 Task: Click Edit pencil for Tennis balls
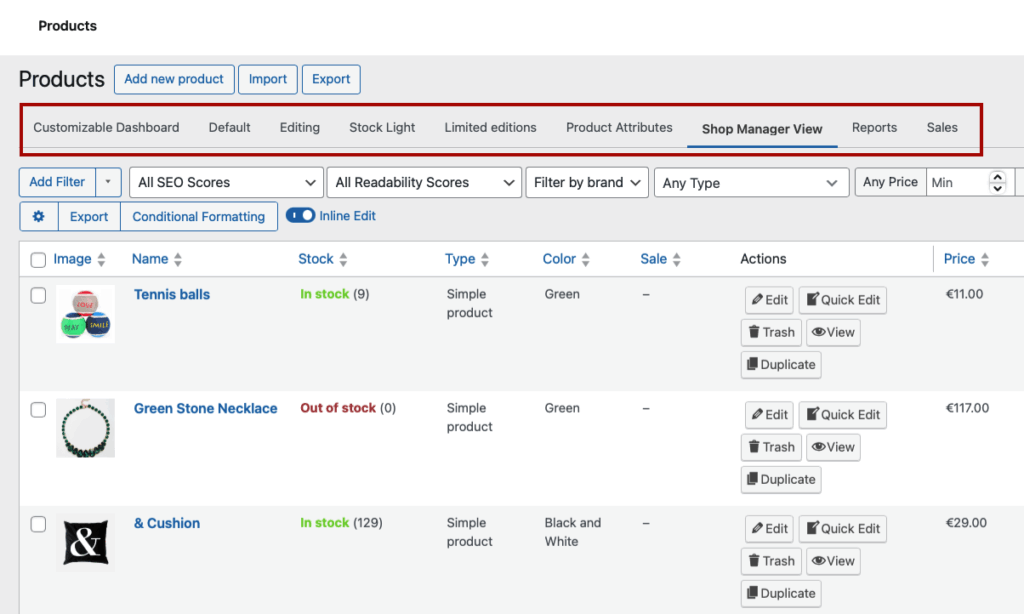pyautogui.click(x=768, y=300)
